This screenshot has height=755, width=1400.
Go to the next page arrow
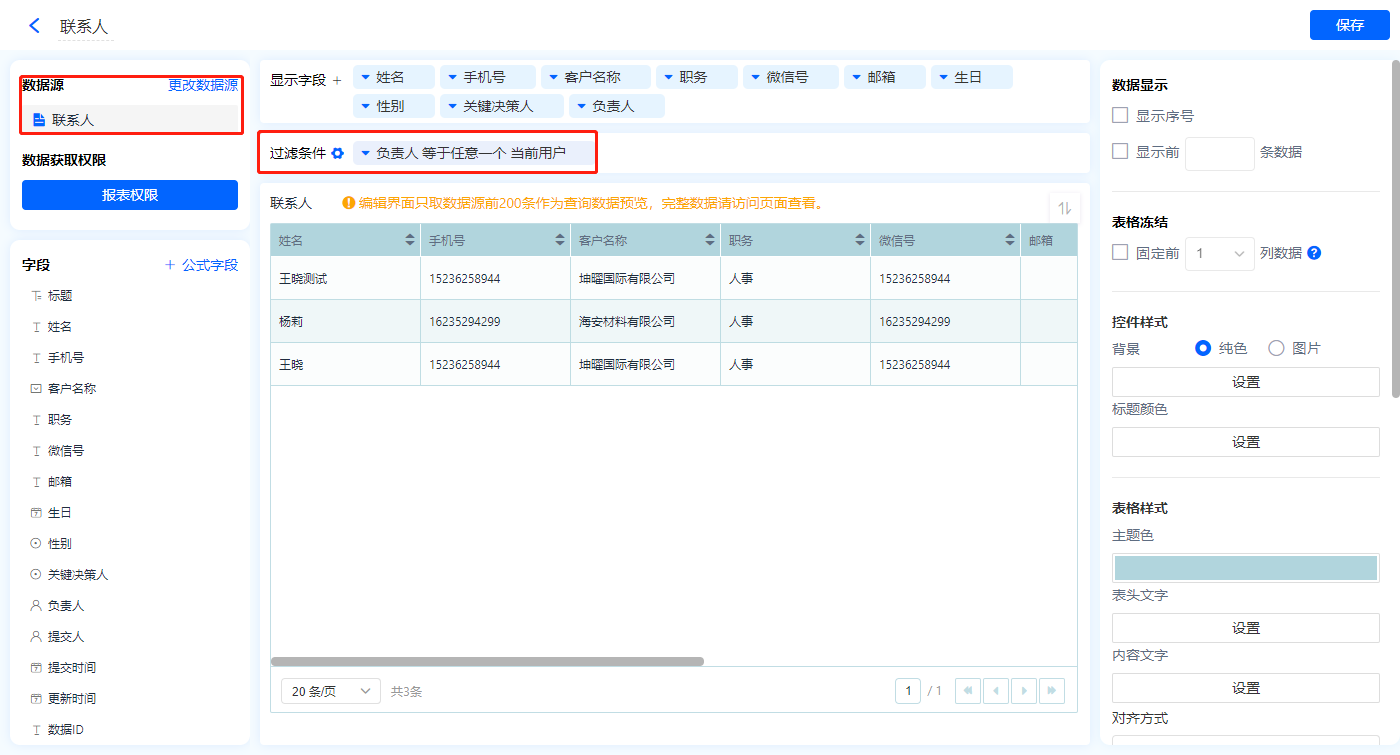point(1023,691)
